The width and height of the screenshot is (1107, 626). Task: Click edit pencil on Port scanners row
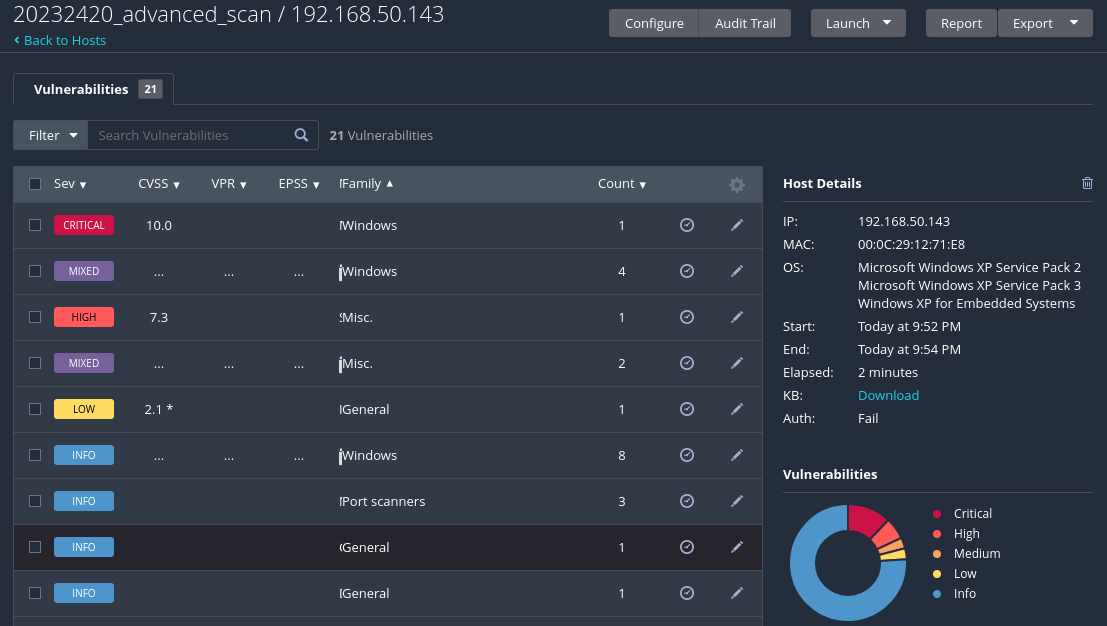[736, 500]
